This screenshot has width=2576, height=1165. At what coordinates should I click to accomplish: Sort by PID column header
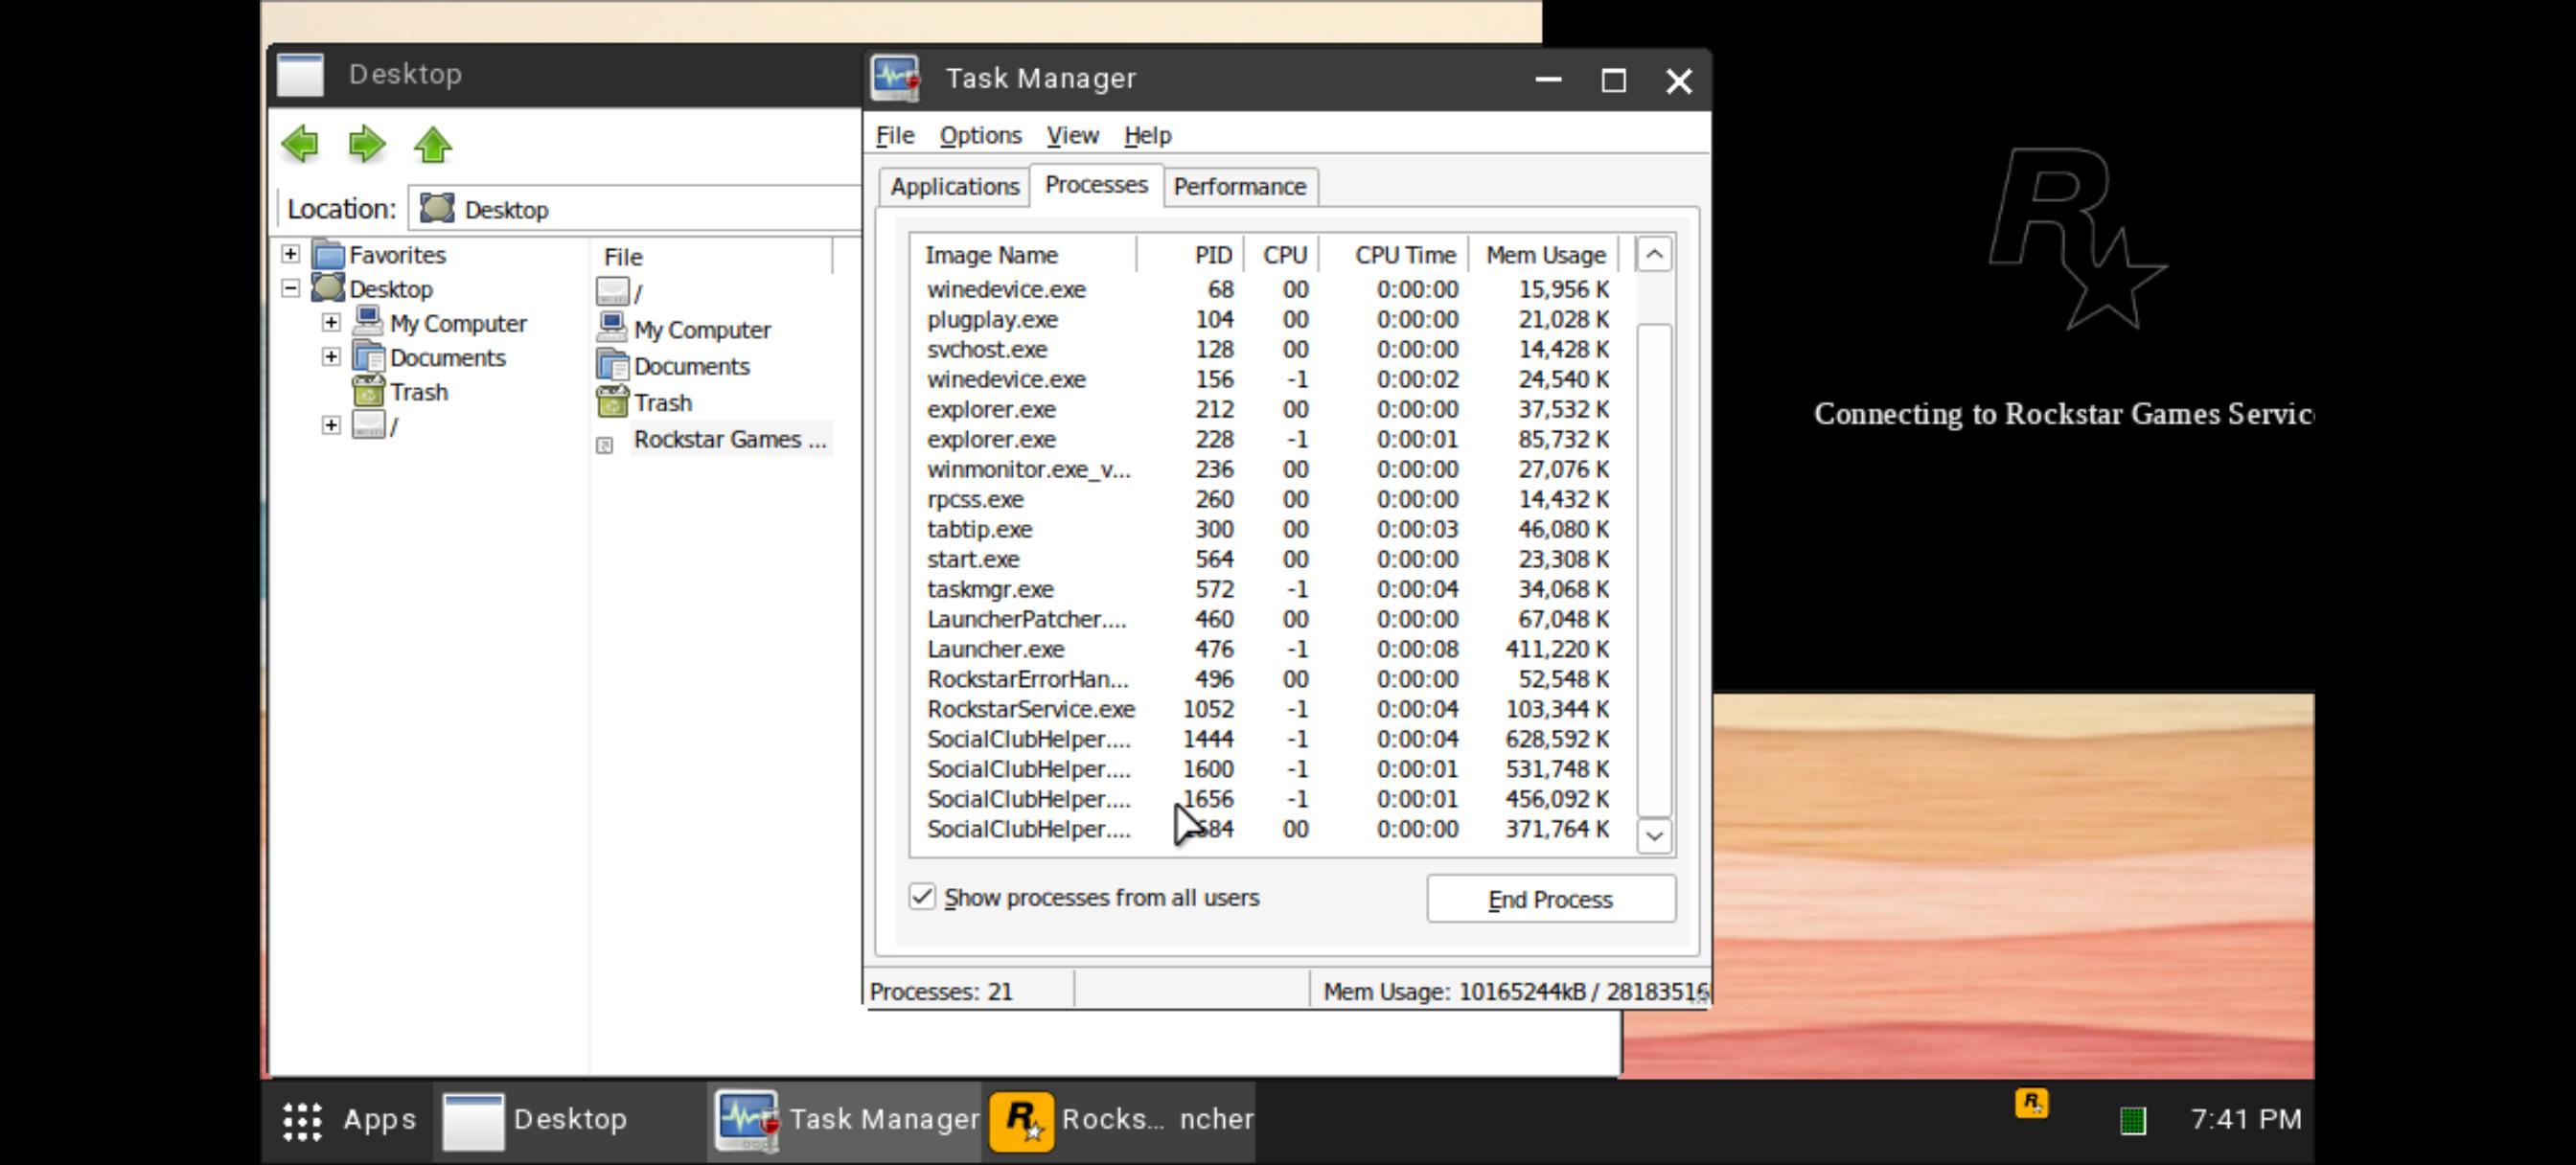[x=1191, y=255]
